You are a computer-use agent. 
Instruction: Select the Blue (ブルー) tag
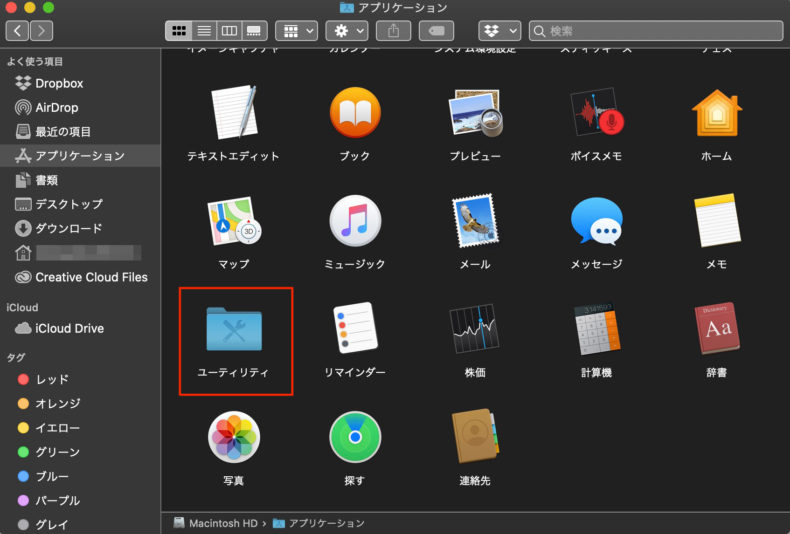pyautogui.click(x=81, y=476)
